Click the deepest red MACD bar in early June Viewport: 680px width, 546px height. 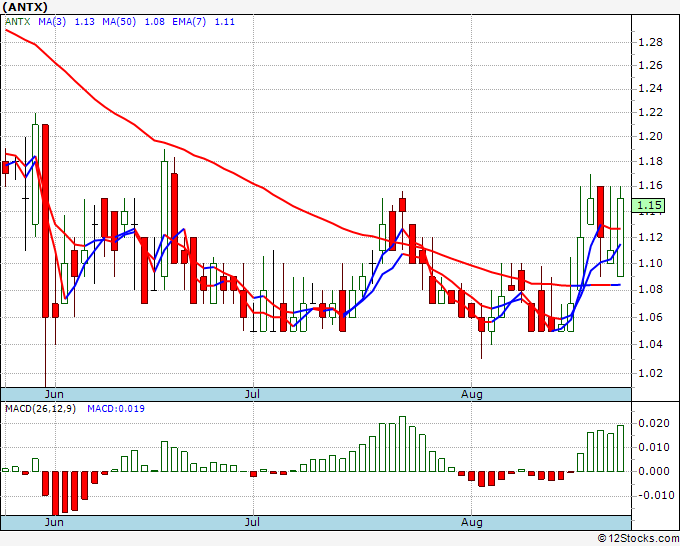click(x=56, y=493)
